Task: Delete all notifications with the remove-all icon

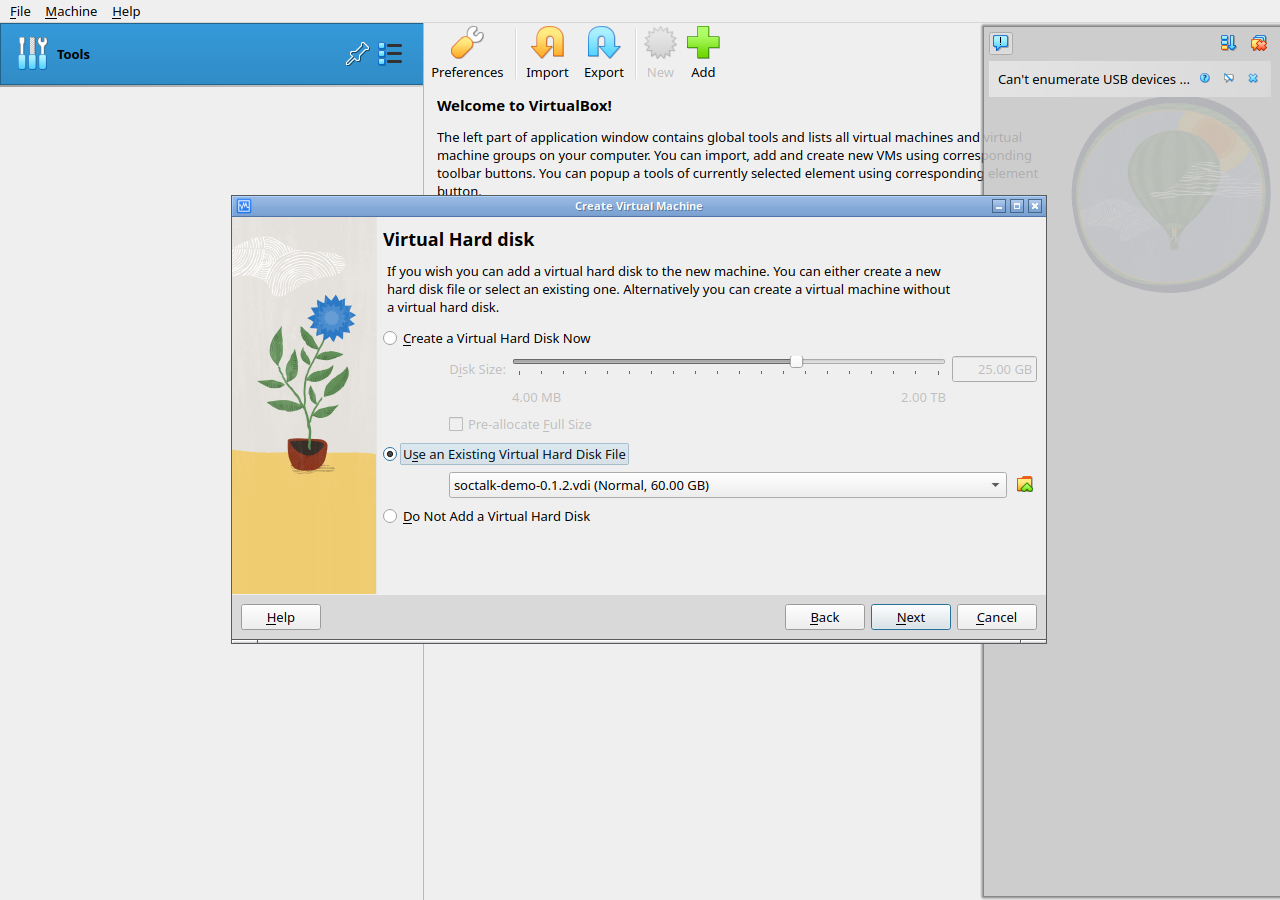Action: 1259,43
